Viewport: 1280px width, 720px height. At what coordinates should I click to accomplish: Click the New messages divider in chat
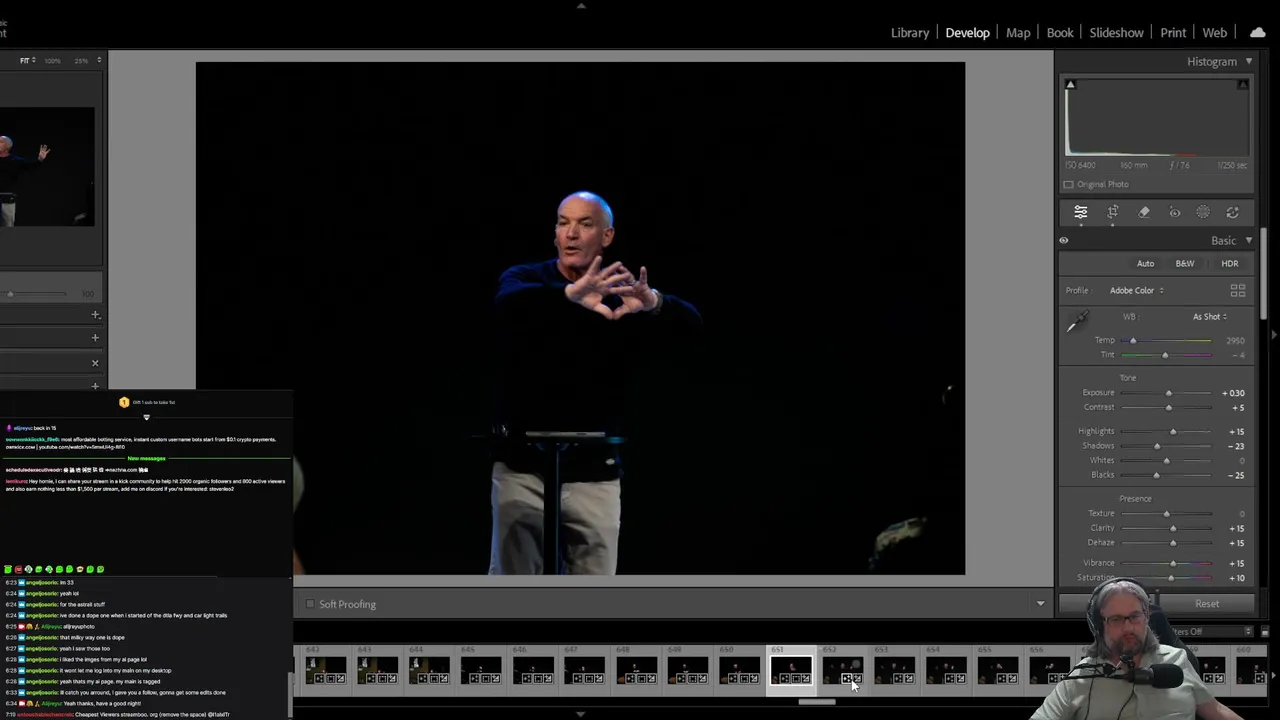tap(146, 458)
